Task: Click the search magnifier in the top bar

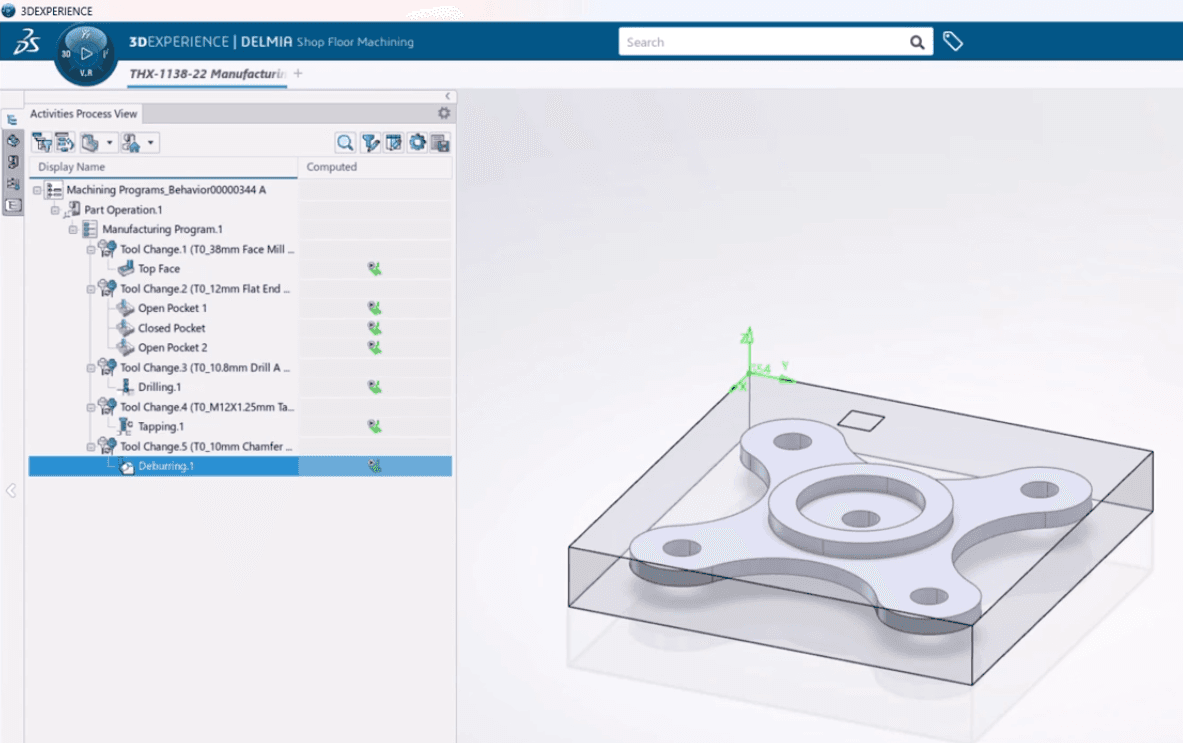Action: [x=917, y=42]
